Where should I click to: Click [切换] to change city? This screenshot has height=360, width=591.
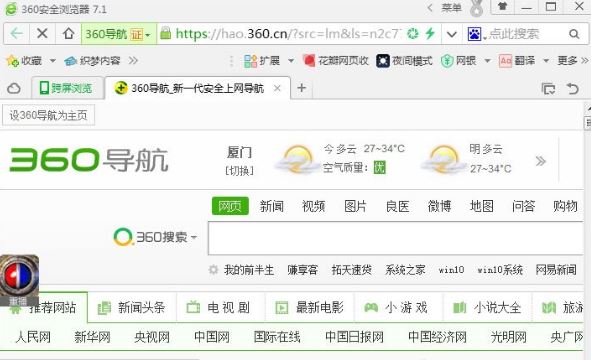[239, 171]
